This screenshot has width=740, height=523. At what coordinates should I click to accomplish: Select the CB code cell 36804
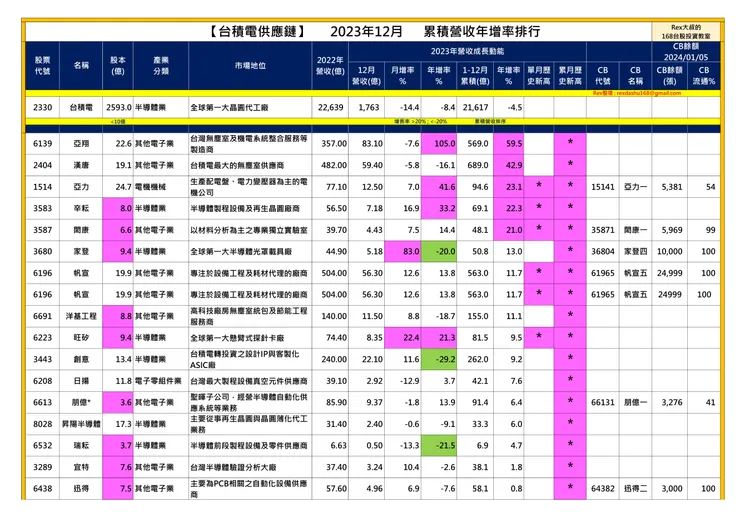603,252
